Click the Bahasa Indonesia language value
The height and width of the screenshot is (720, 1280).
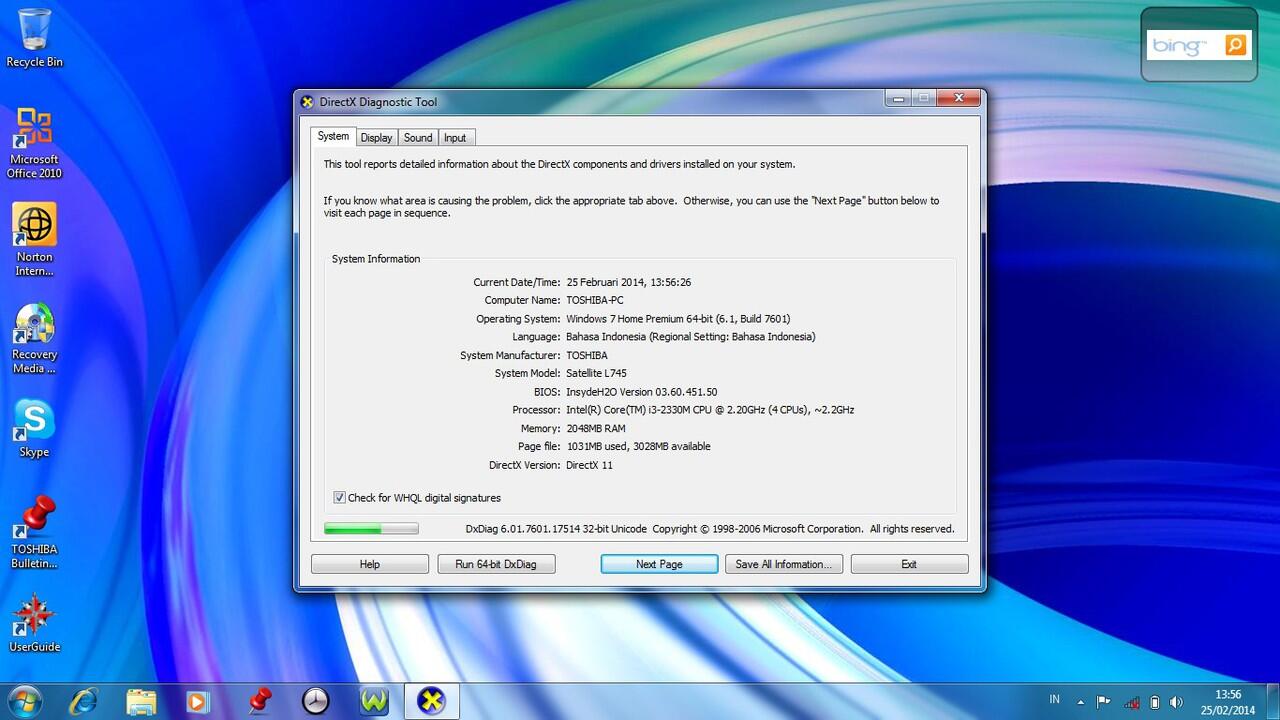click(x=690, y=337)
